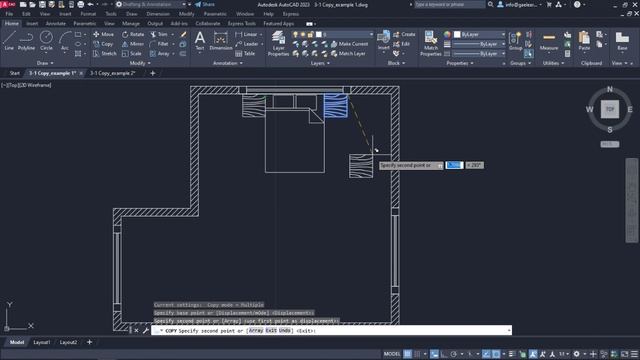Open the Parametric ribbon tab
The width and height of the screenshot is (640, 360).
pos(84,24)
